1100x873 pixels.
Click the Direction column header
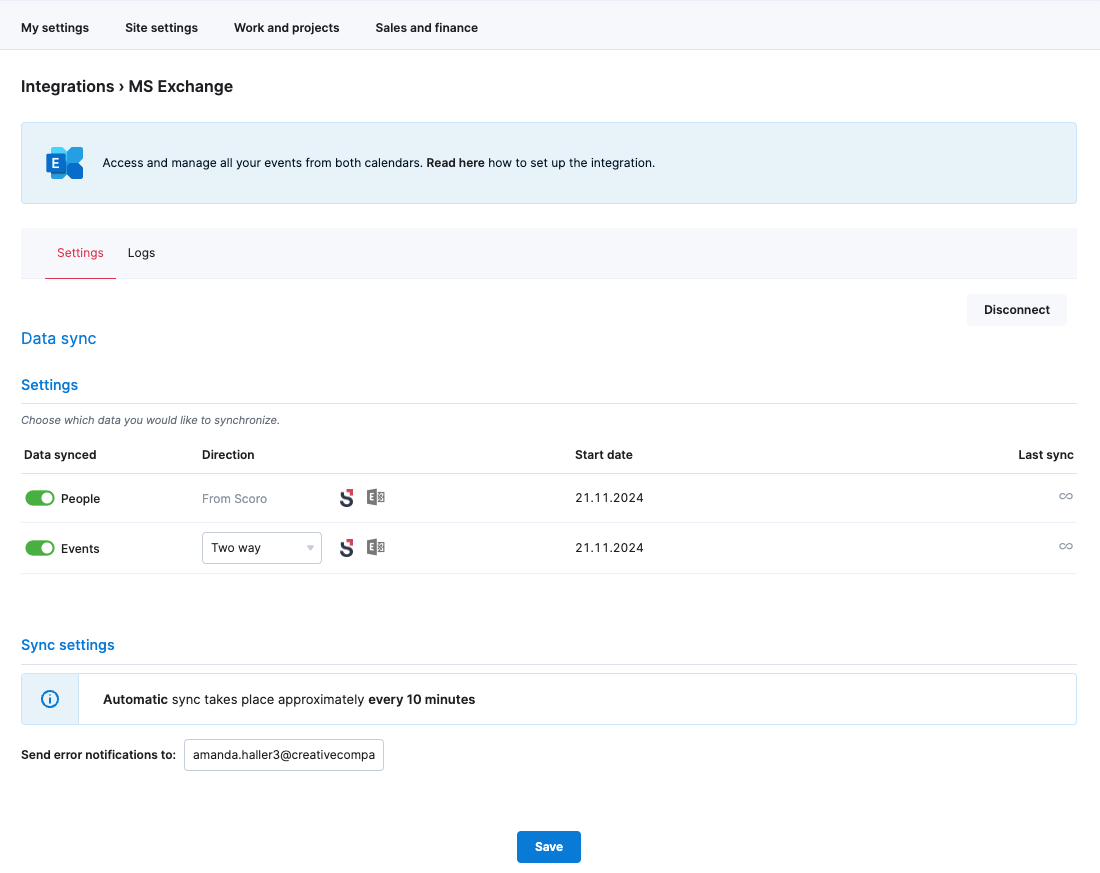228,455
